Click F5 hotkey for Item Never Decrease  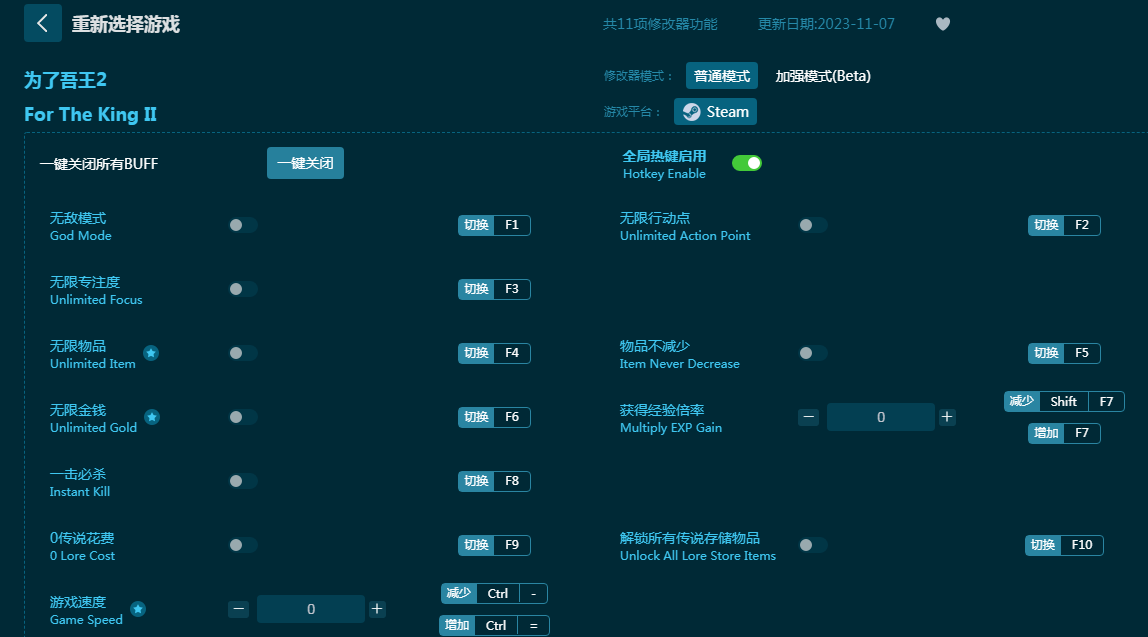tap(1064, 353)
